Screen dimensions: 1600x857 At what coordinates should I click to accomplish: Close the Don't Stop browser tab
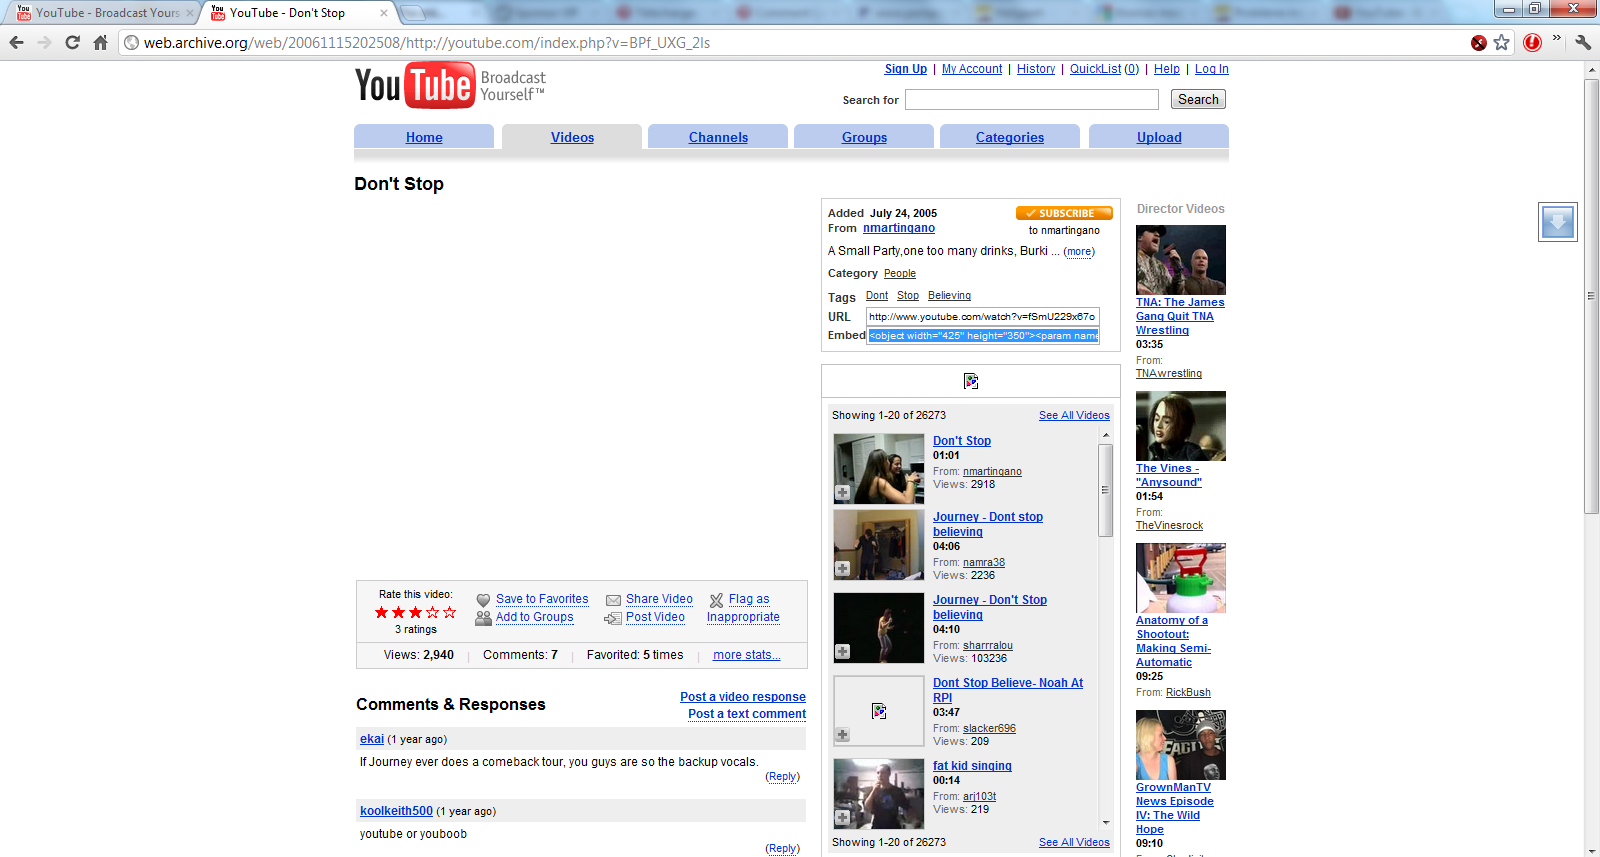pyautogui.click(x=383, y=13)
